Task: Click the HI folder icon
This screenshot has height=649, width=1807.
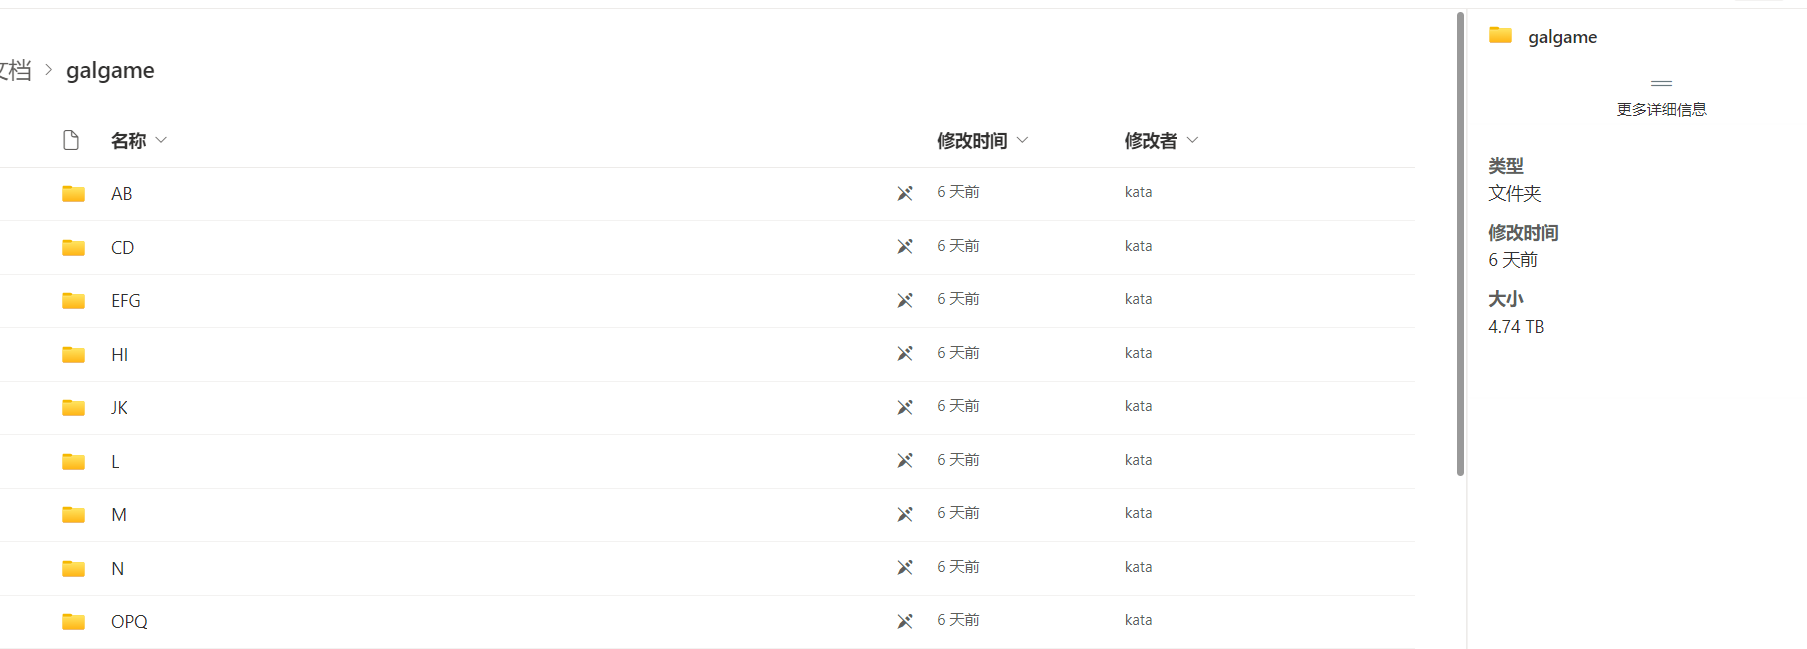Action: point(73,354)
